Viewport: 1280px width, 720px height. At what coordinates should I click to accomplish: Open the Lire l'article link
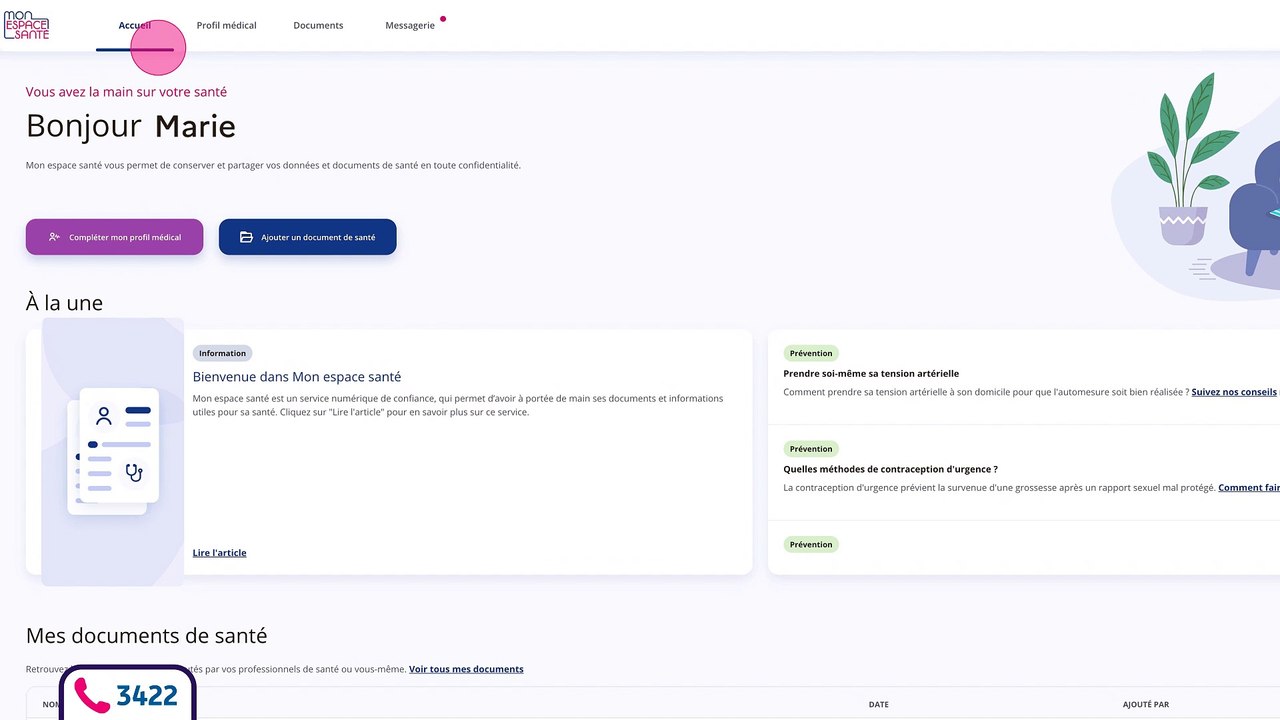pyautogui.click(x=219, y=553)
